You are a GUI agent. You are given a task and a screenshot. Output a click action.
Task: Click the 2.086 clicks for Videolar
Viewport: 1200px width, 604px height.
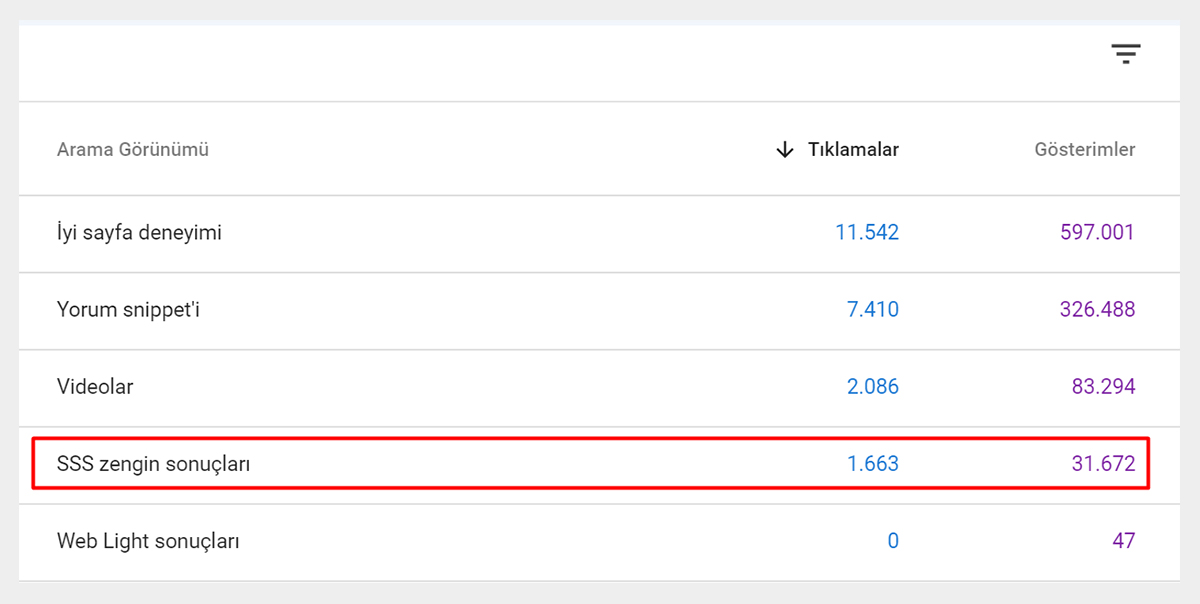pyautogui.click(x=873, y=387)
